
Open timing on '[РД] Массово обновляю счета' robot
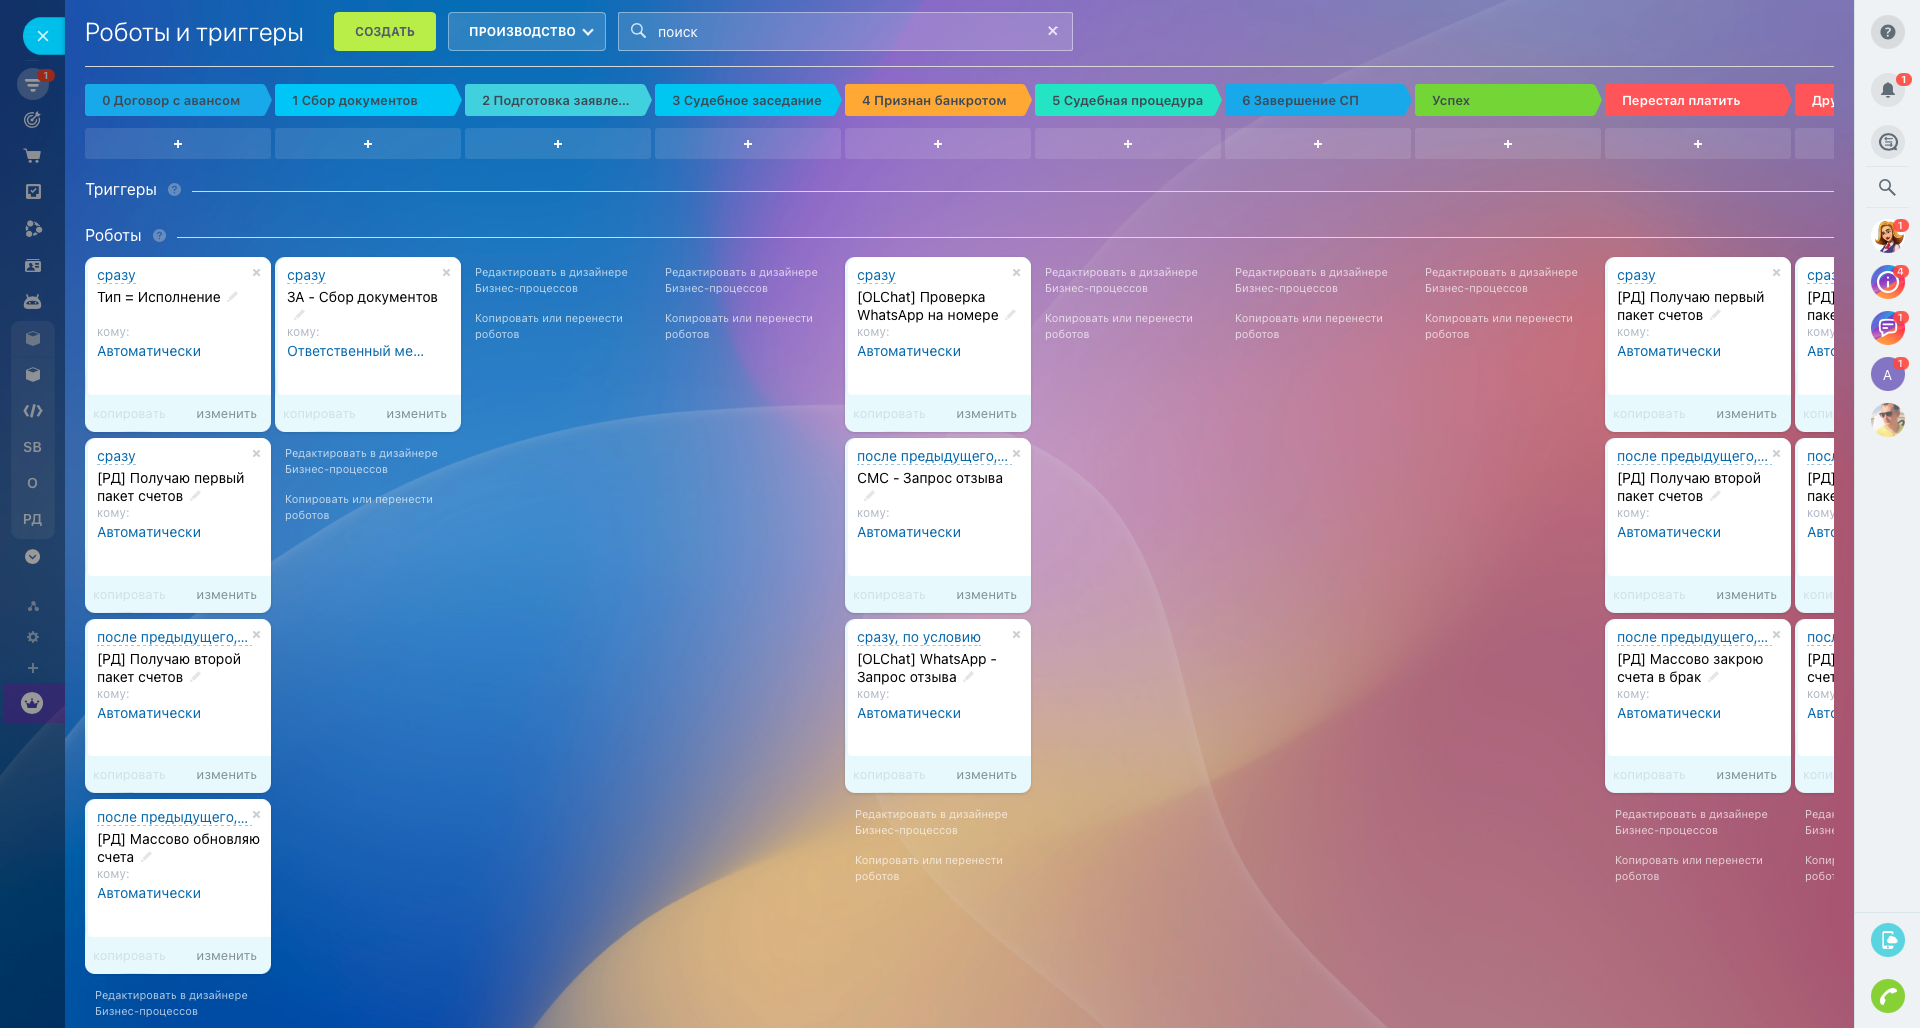click(x=172, y=817)
